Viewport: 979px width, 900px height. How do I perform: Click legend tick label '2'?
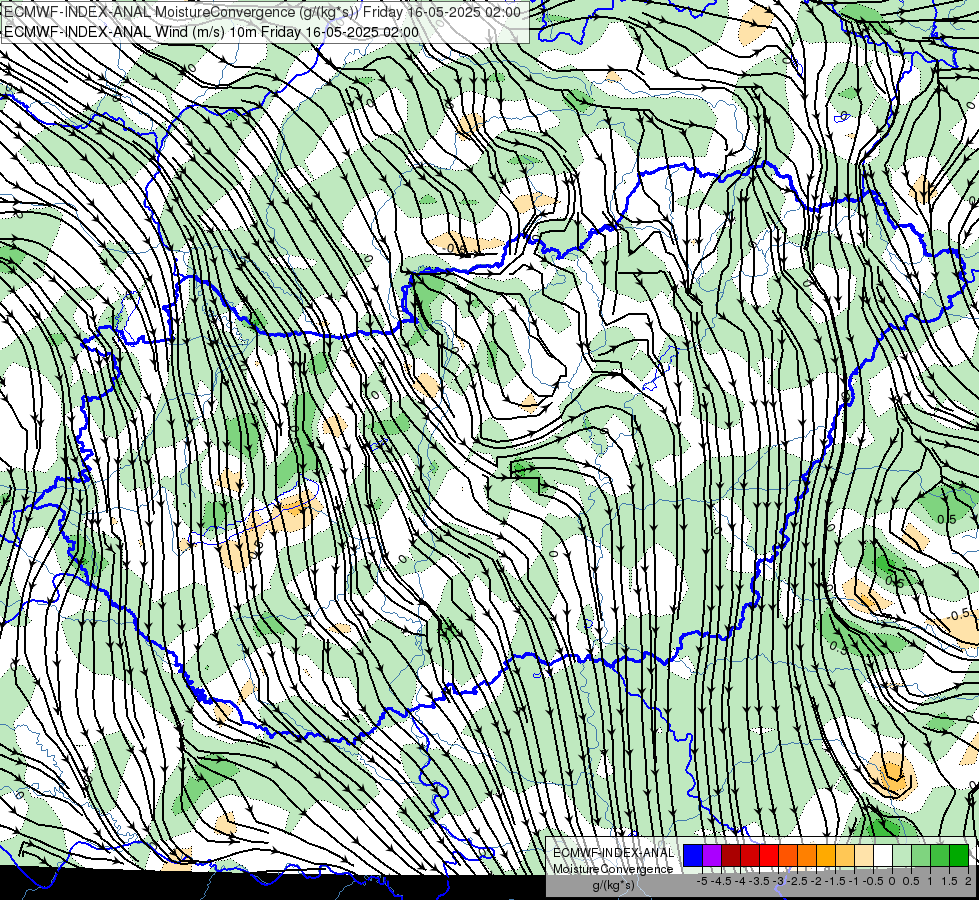[968, 881]
